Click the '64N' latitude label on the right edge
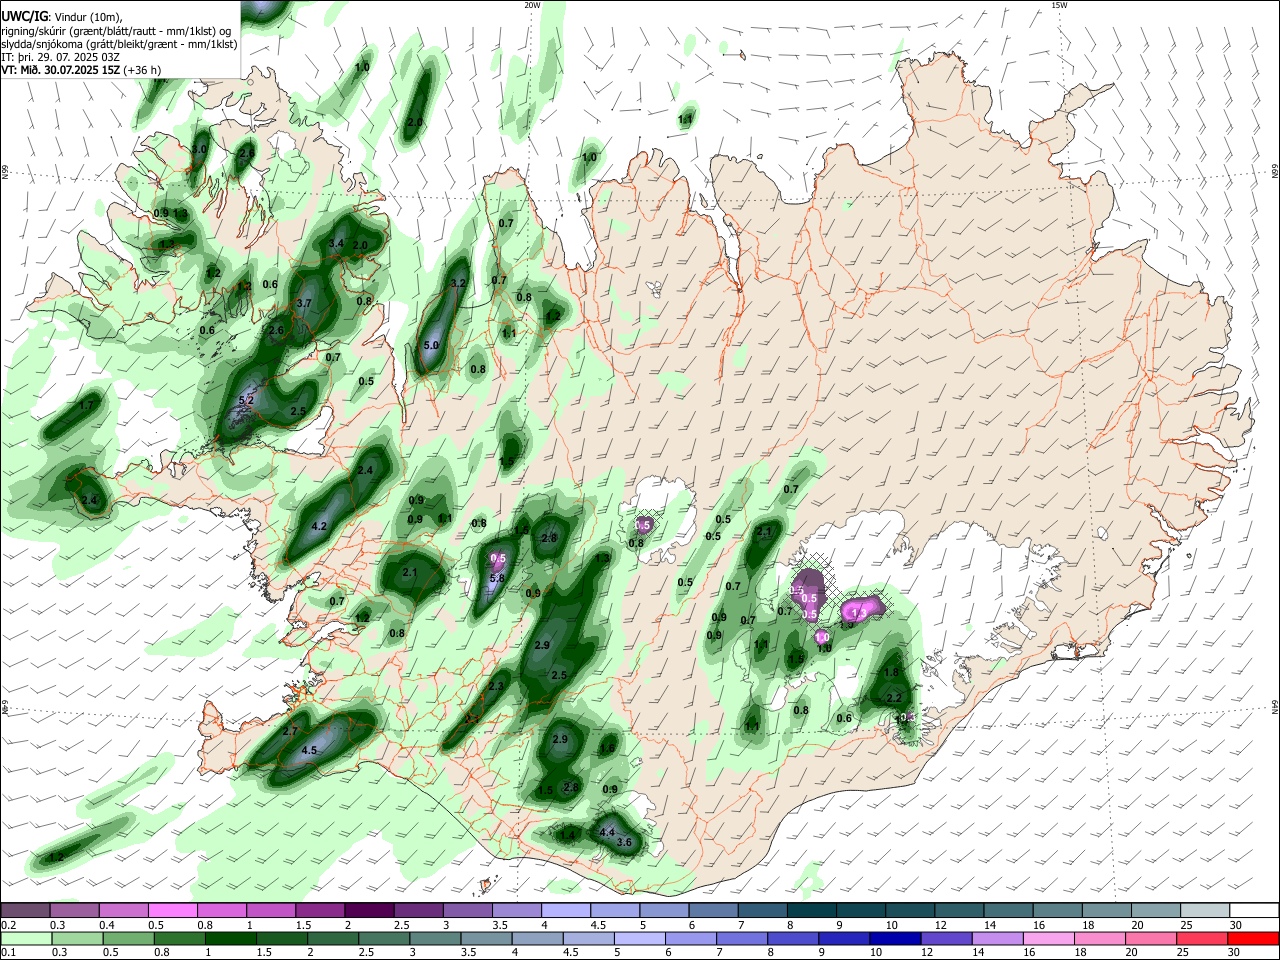 click(x=1275, y=706)
